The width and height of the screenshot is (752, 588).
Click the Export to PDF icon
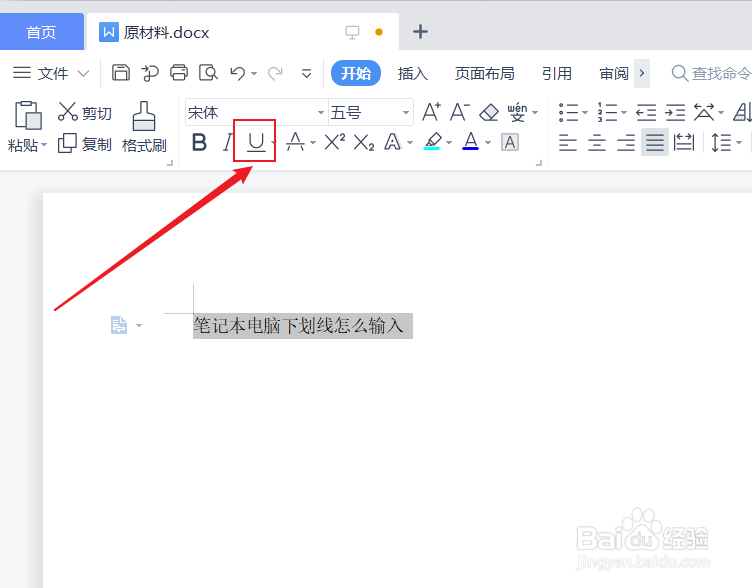click(x=150, y=73)
